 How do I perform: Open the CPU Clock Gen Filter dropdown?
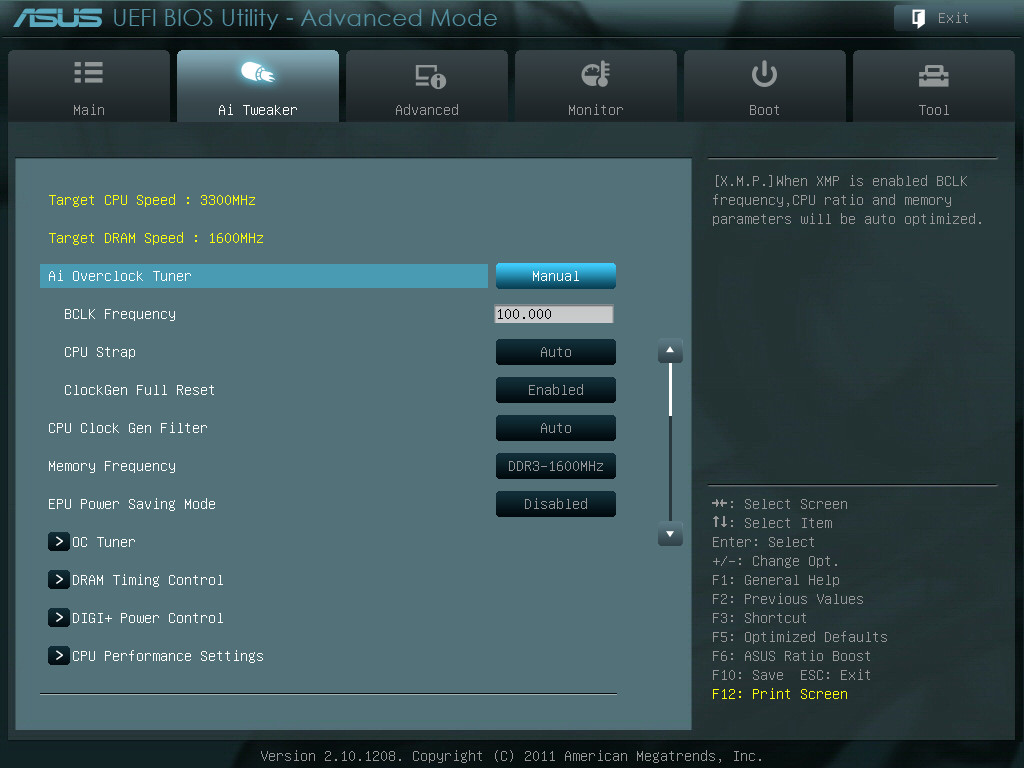tap(556, 428)
